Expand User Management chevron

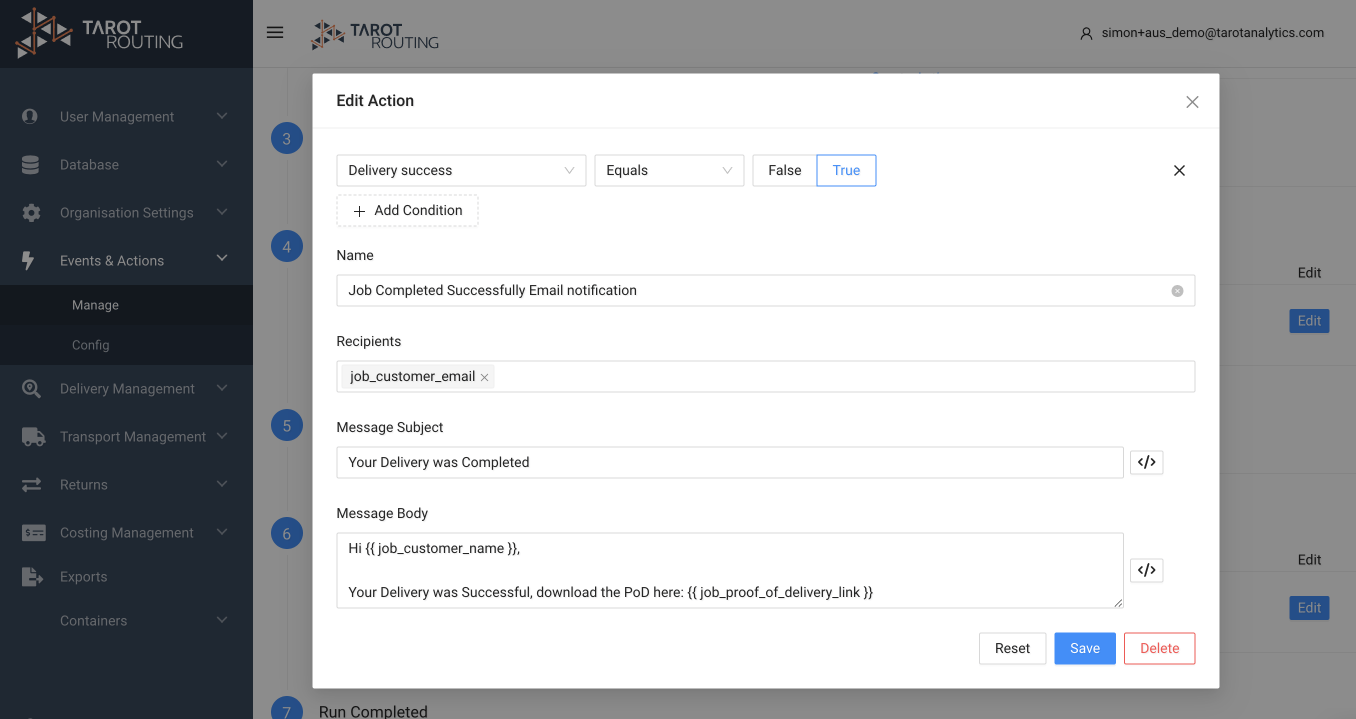(x=222, y=116)
